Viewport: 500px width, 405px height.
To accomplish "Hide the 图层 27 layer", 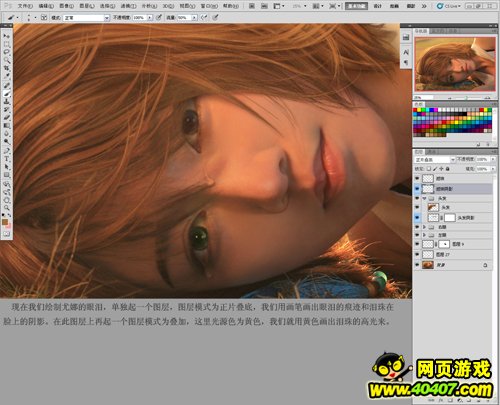I will pyautogui.click(x=417, y=254).
